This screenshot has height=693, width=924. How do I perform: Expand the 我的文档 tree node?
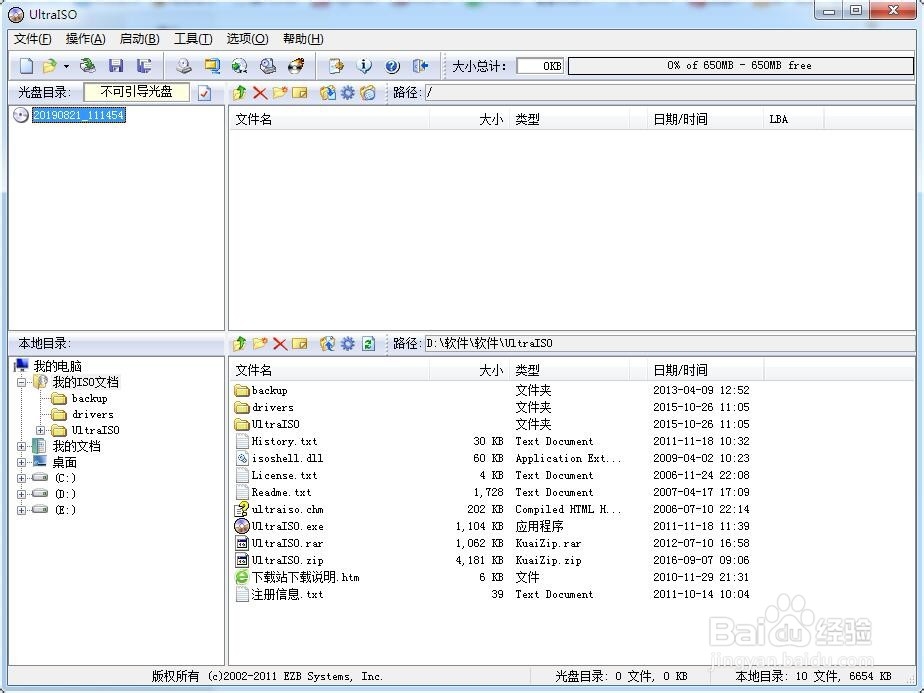coord(22,447)
